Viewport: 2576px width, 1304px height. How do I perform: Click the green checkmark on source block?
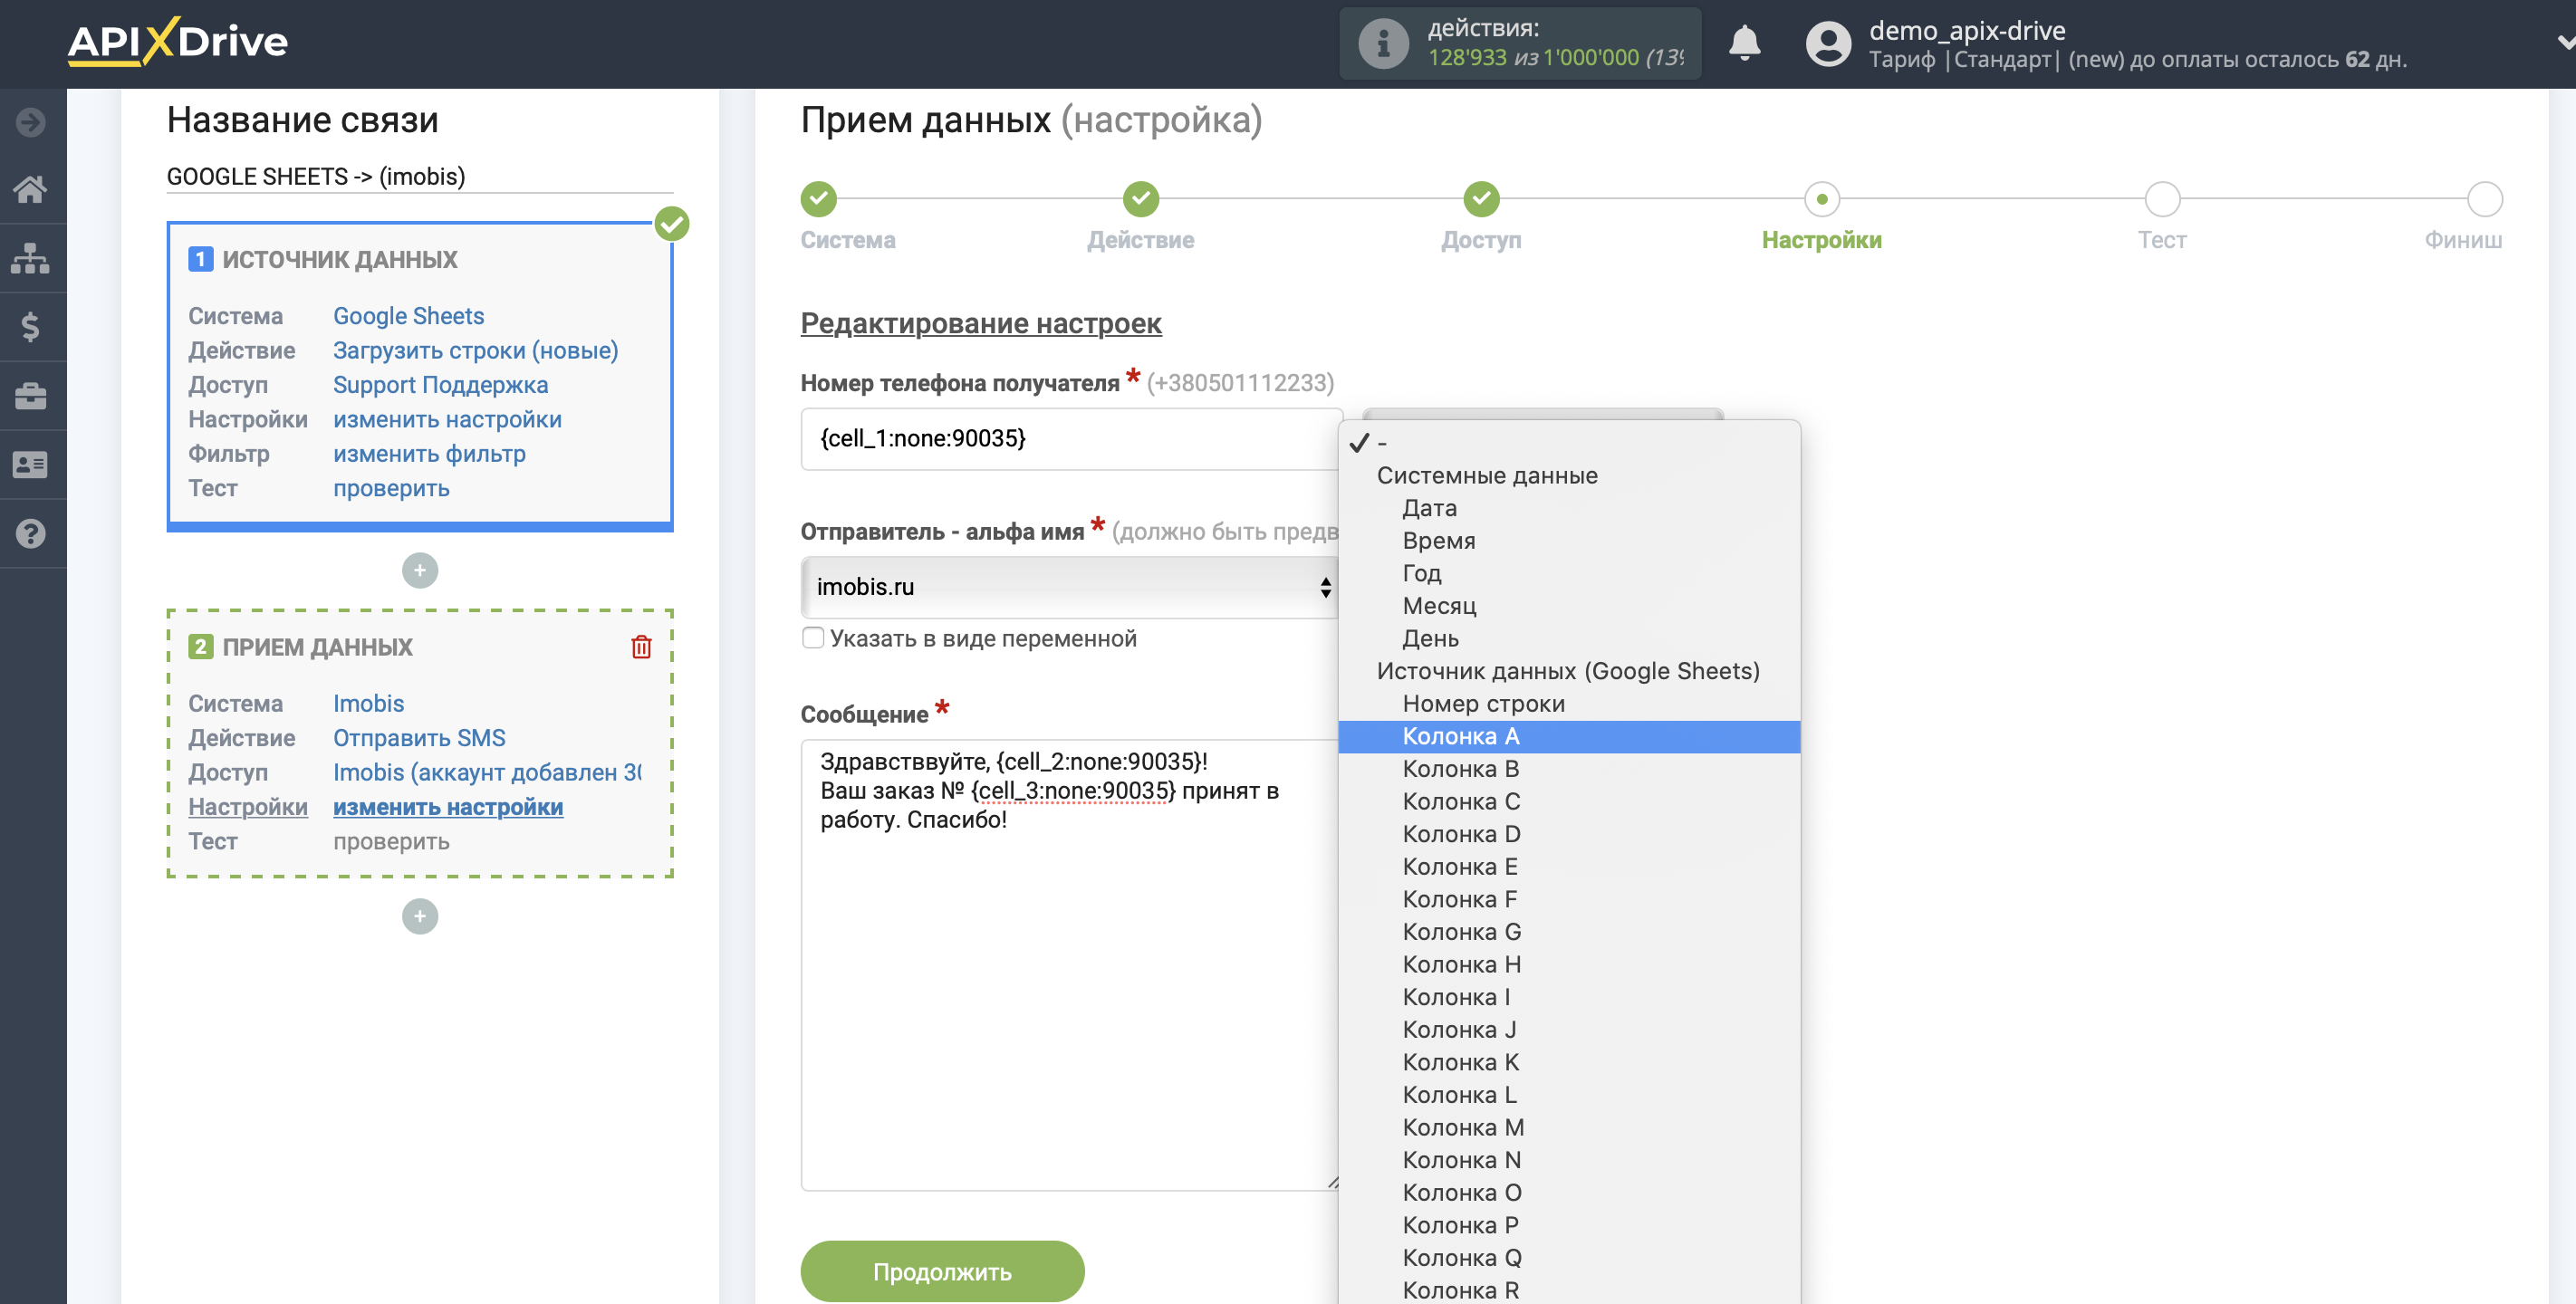click(672, 224)
